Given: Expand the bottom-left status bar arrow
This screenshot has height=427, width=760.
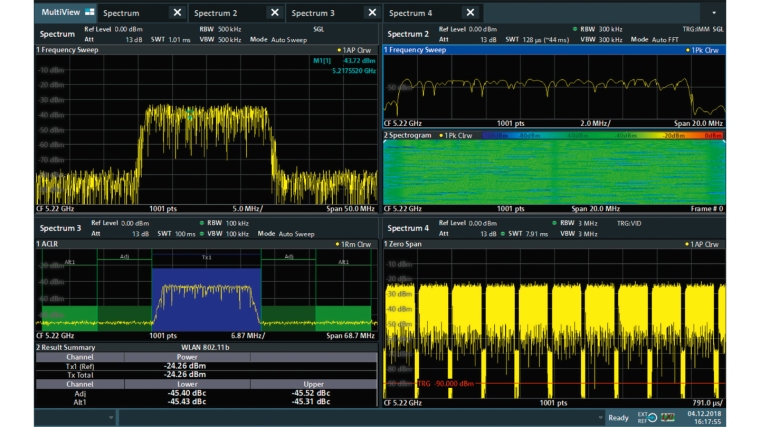Looking at the screenshot, I should [x=111, y=417].
